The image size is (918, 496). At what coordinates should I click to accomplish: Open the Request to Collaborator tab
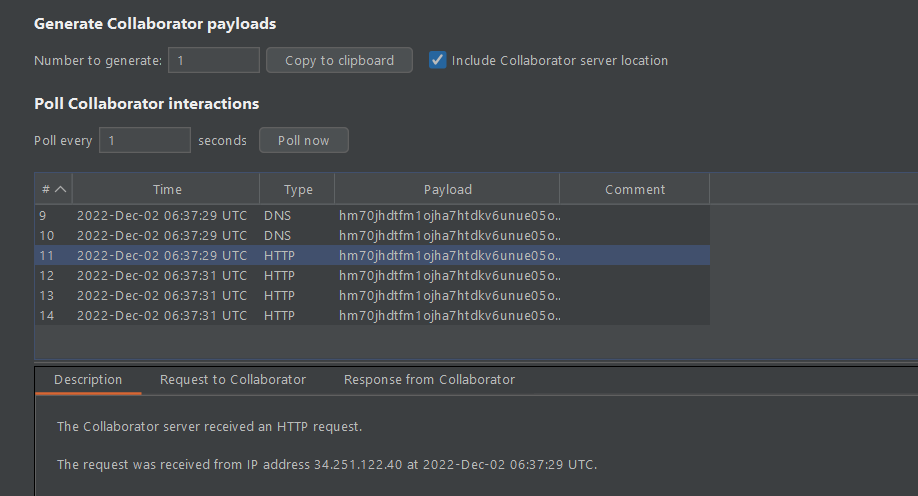coord(233,380)
